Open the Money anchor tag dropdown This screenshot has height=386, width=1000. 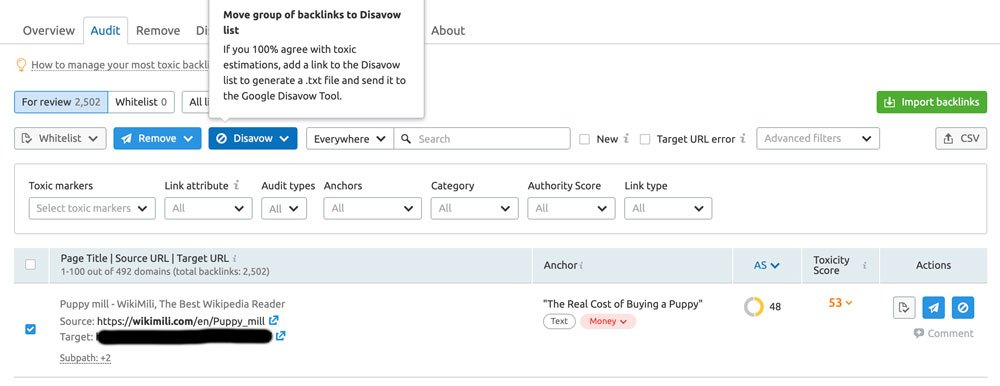tap(608, 321)
